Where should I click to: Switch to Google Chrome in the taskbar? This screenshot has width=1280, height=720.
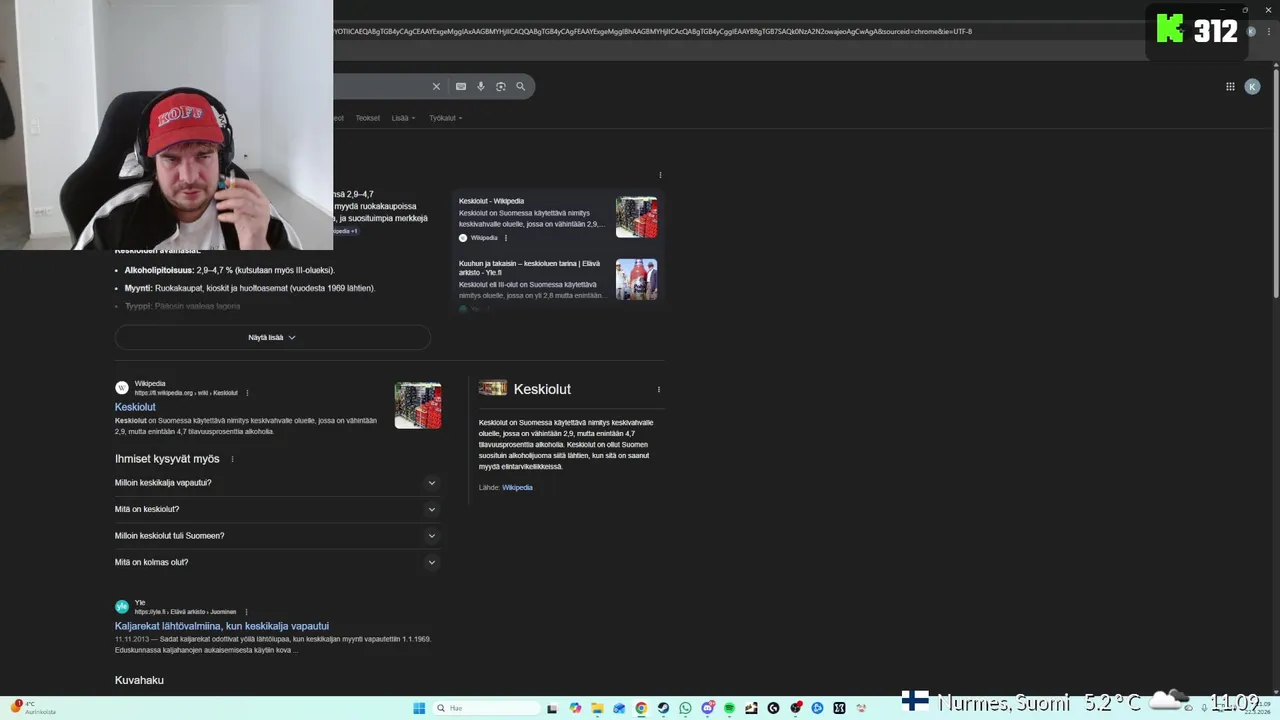(641, 708)
